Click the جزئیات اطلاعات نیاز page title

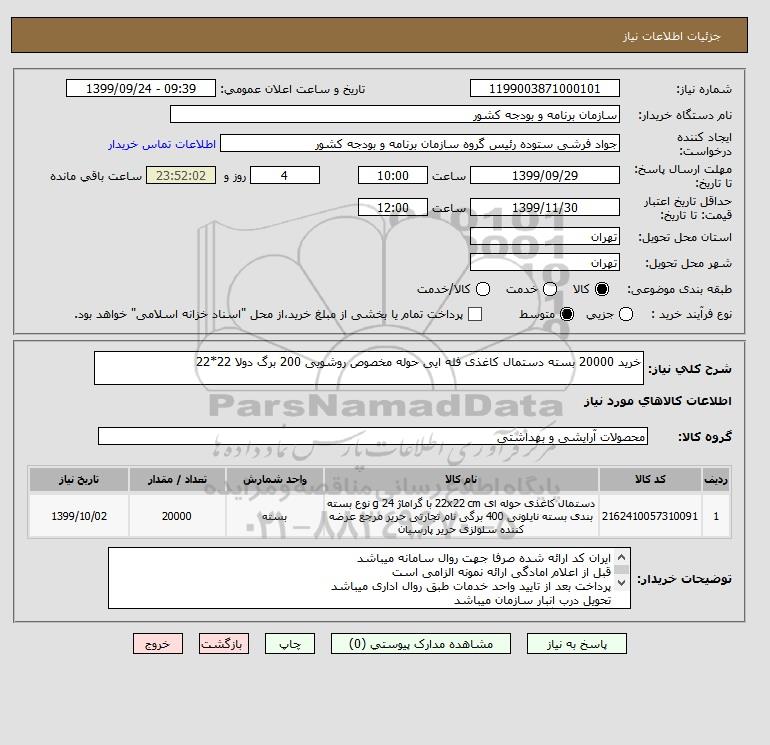[x=671, y=36]
